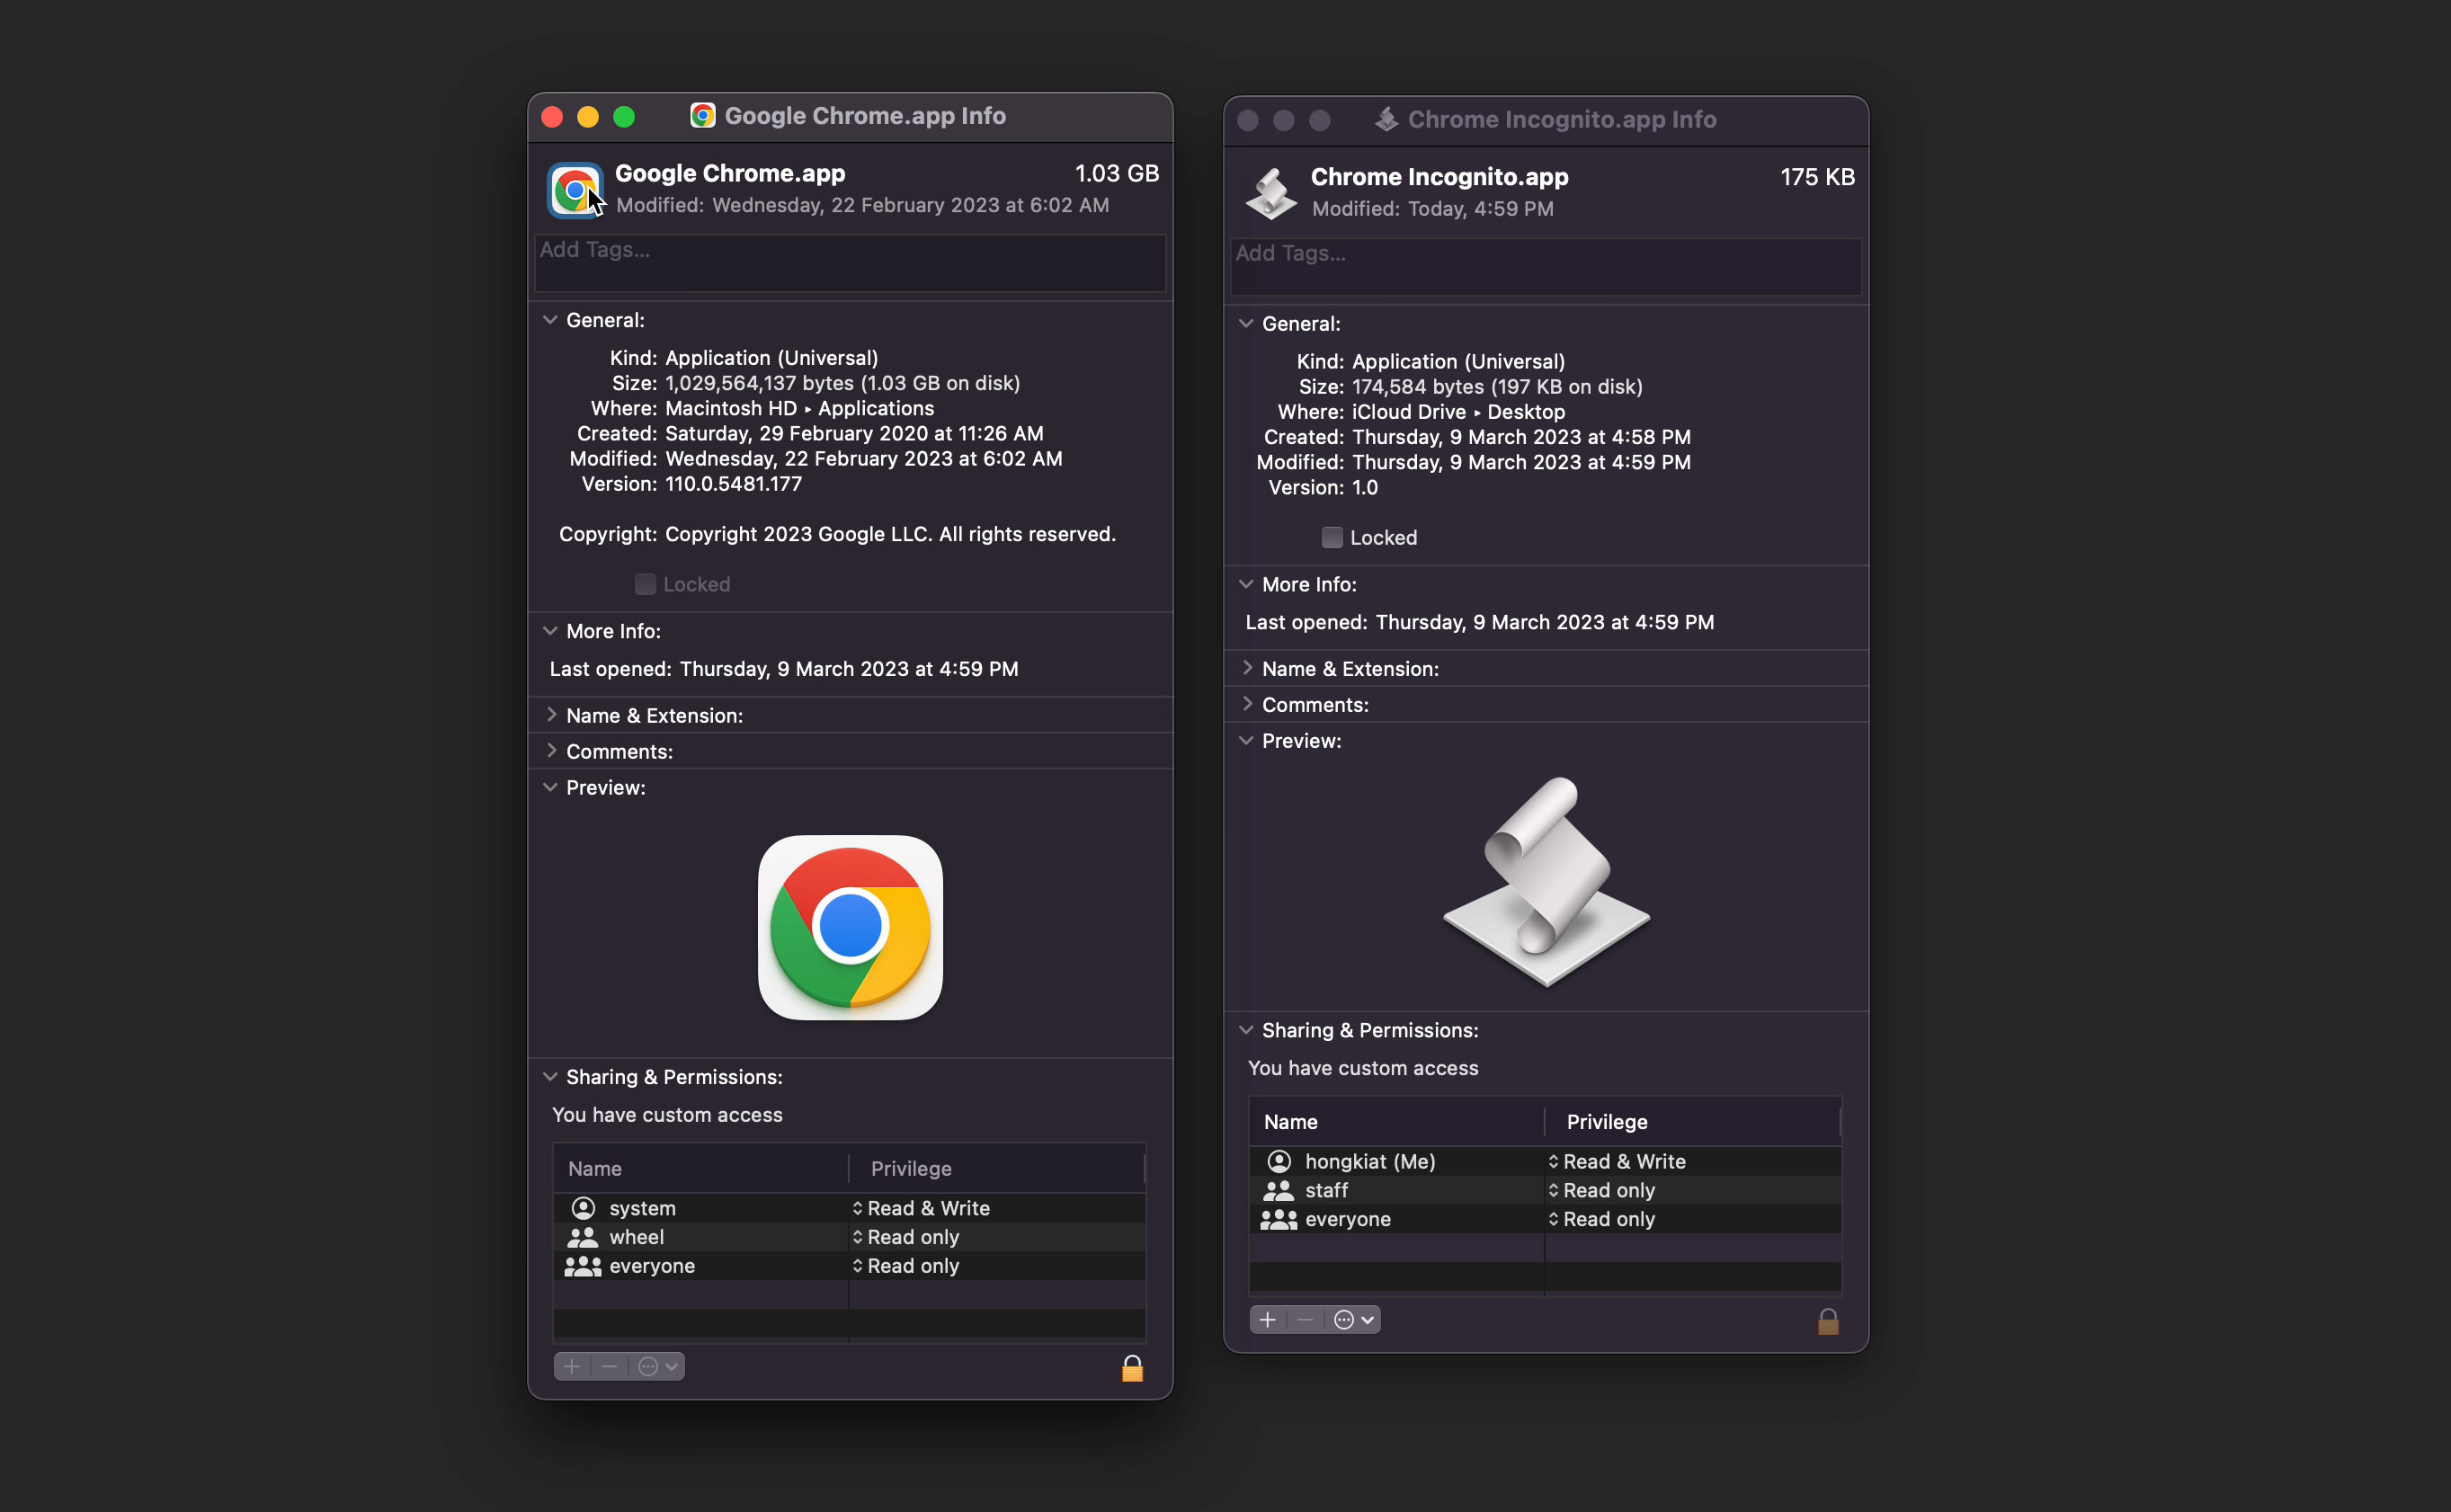The width and height of the screenshot is (2451, 1512).
Task: Click the hongkiat user icon in Incognito permissions
Action: coord(1279,1161)
